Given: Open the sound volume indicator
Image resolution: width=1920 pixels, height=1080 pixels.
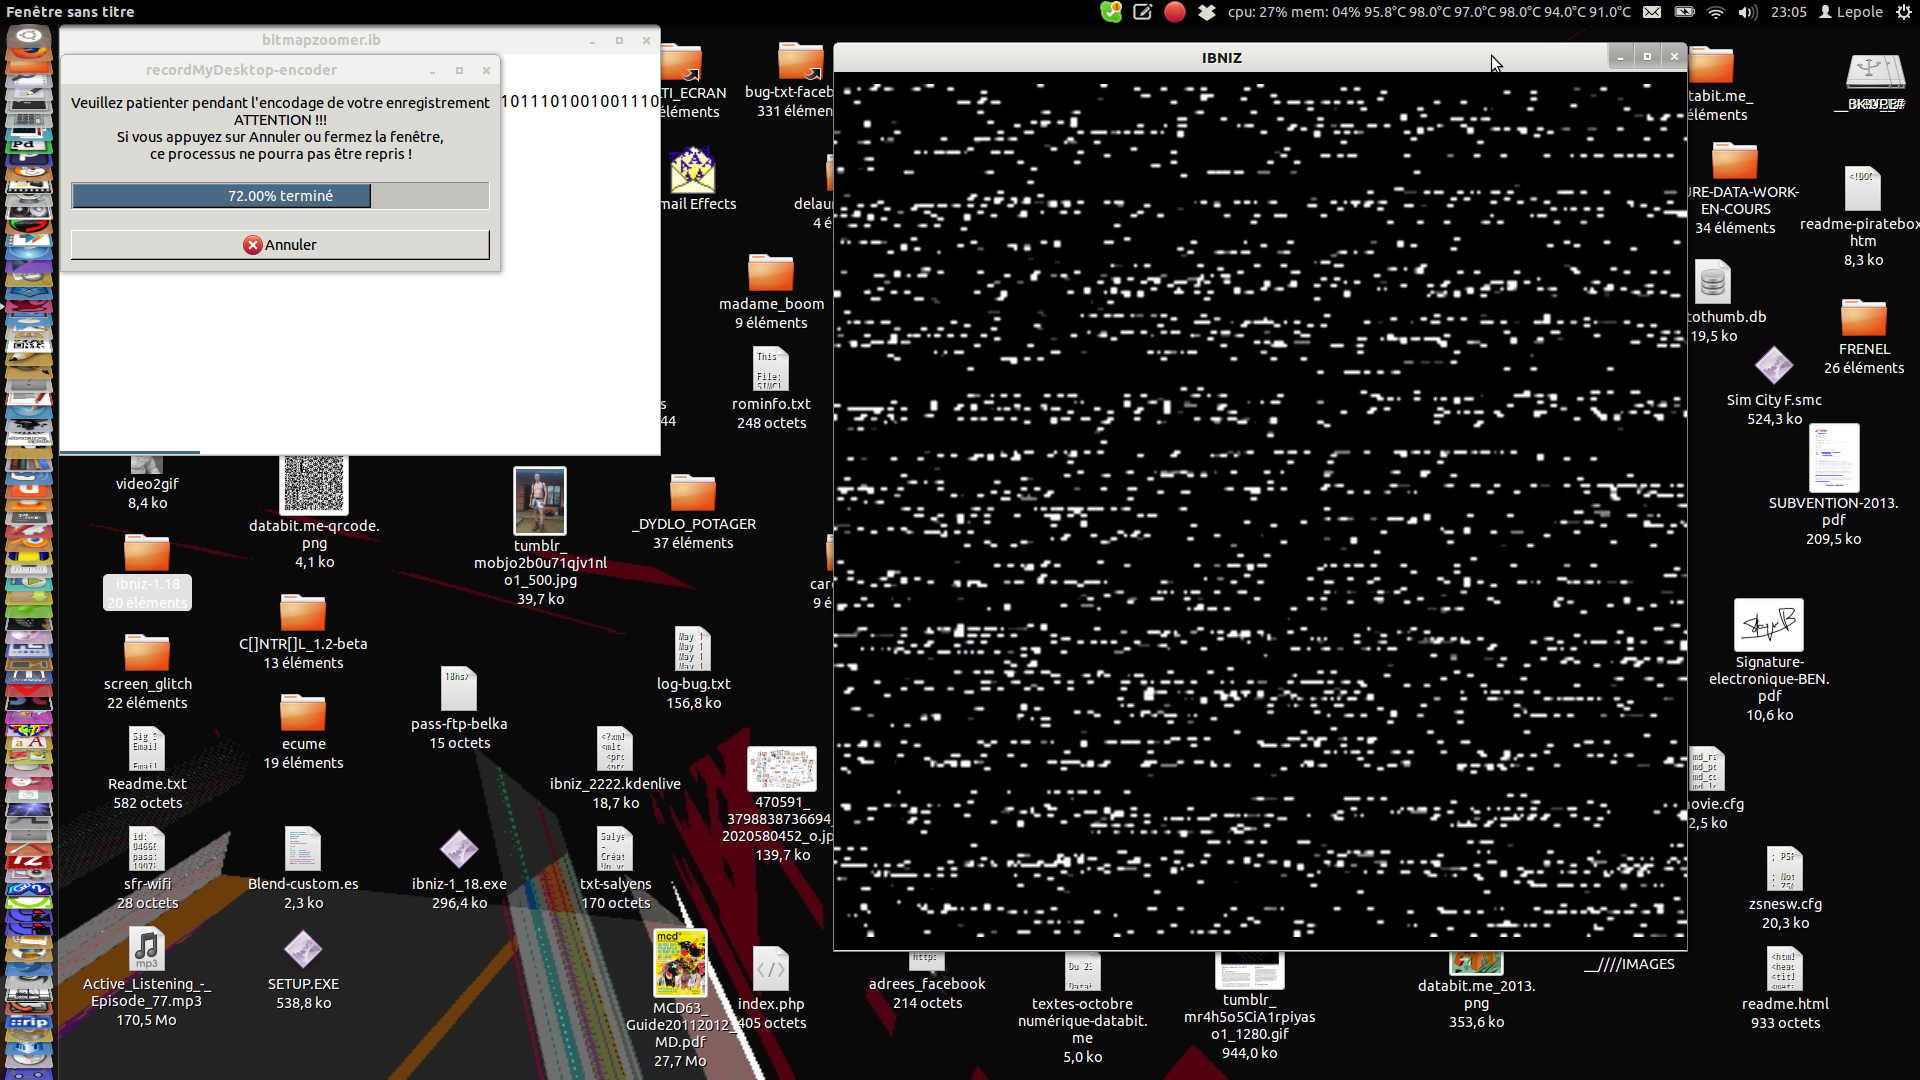Looking at the screenshot, I should click(1747, 12).
